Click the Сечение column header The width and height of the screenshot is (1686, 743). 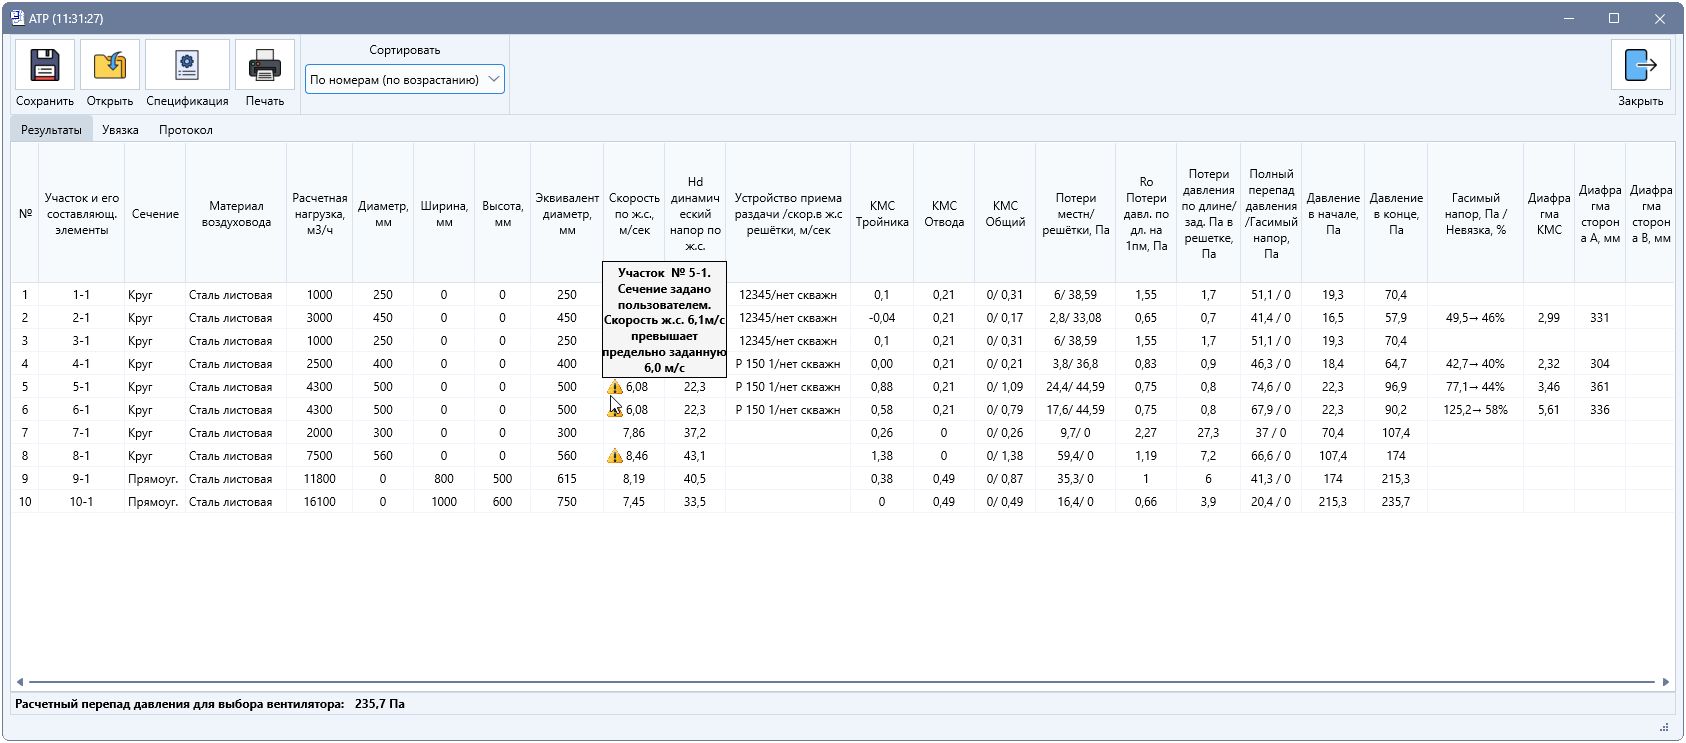[155, 214]
